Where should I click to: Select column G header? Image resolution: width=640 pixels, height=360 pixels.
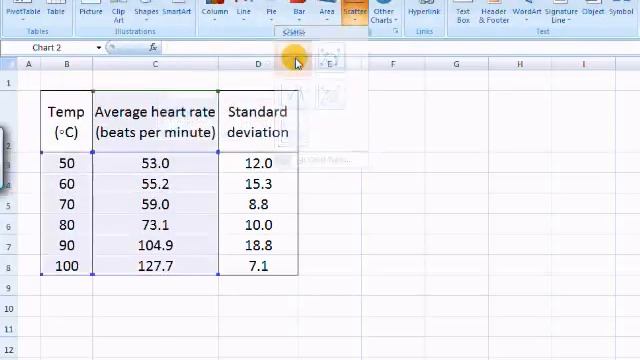tap(456, 64)
